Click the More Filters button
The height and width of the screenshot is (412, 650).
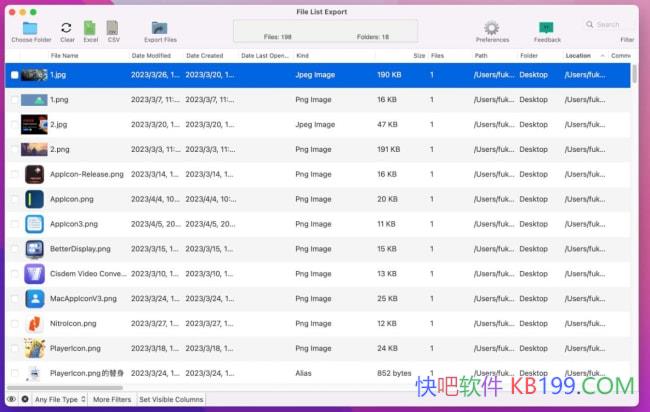tap(112, 399)
